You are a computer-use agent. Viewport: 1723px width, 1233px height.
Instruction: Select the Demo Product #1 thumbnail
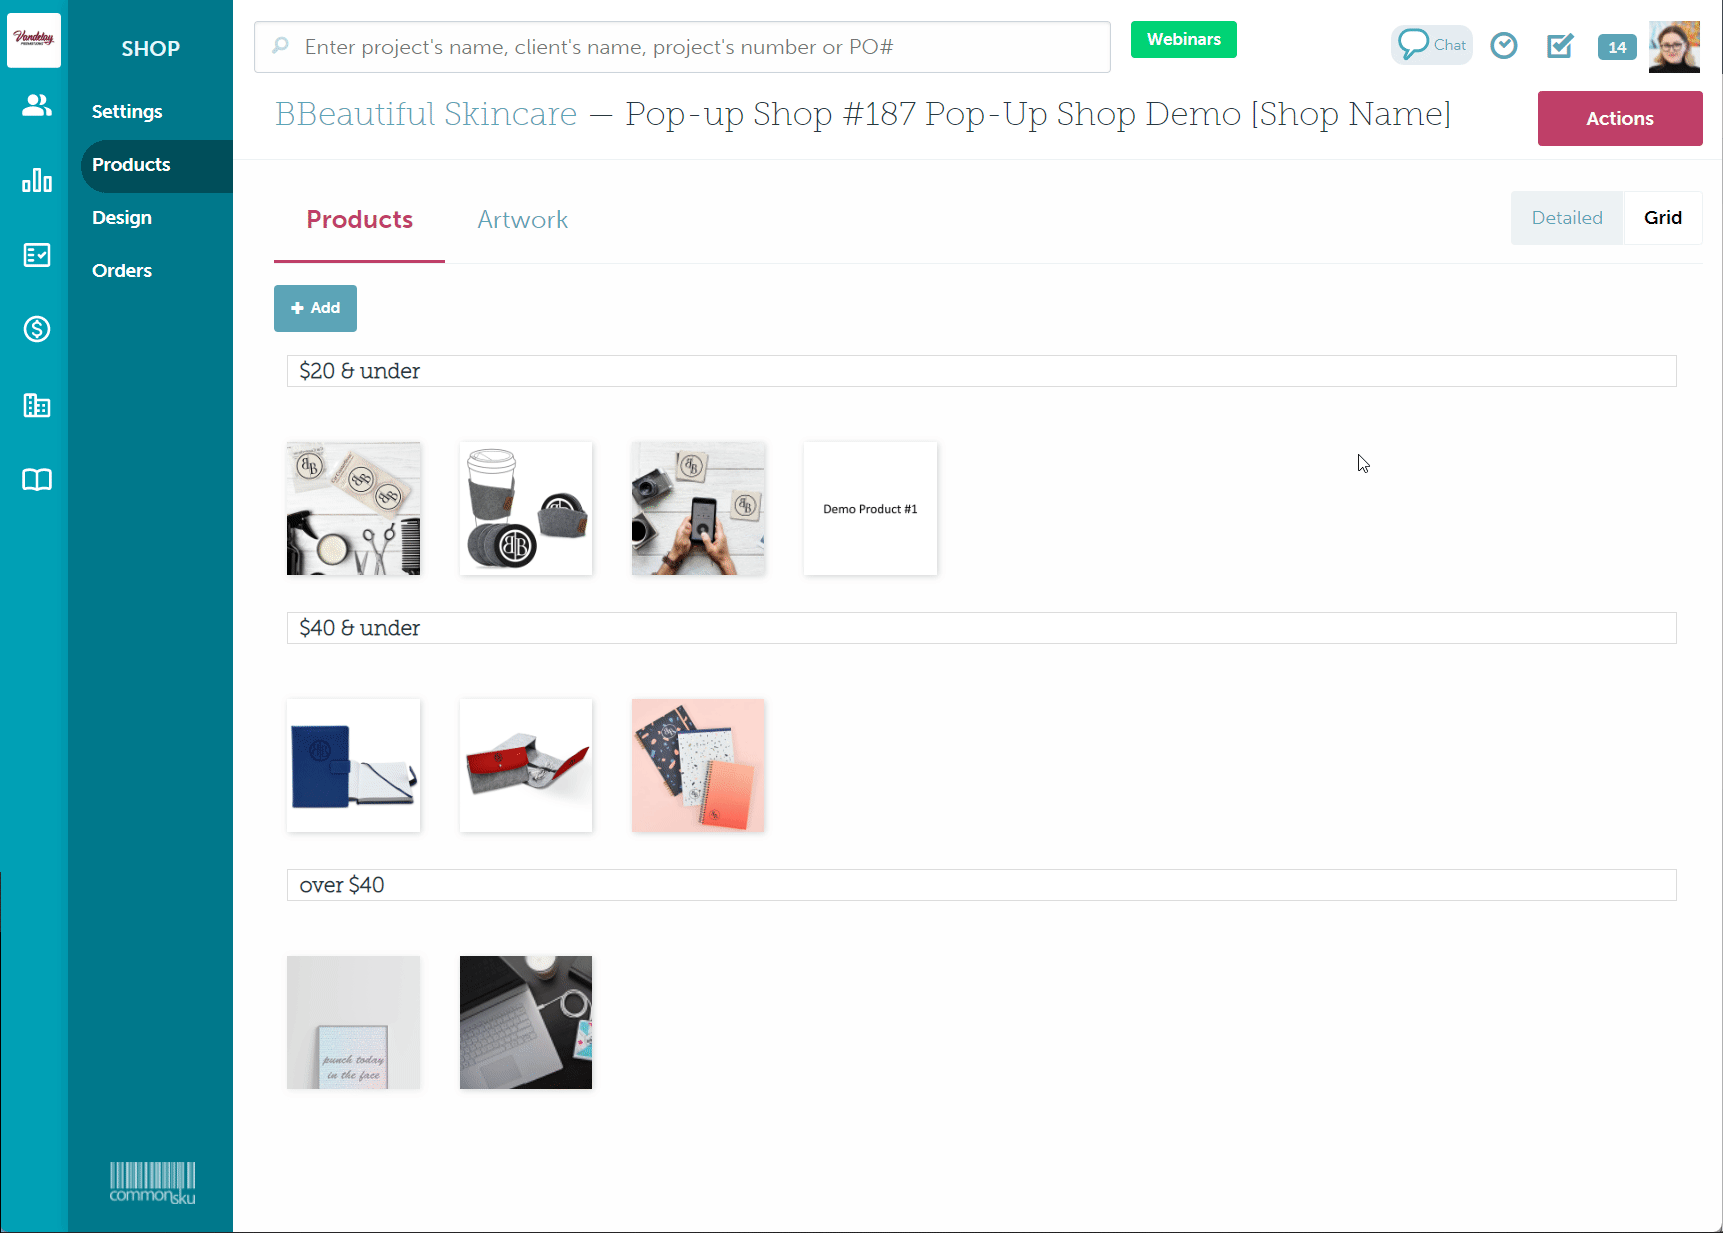click(870, 509)
